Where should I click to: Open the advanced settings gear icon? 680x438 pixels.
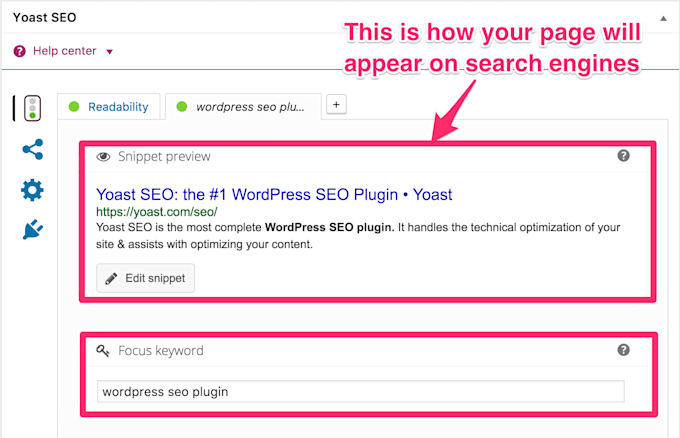(x=33, y=190)
